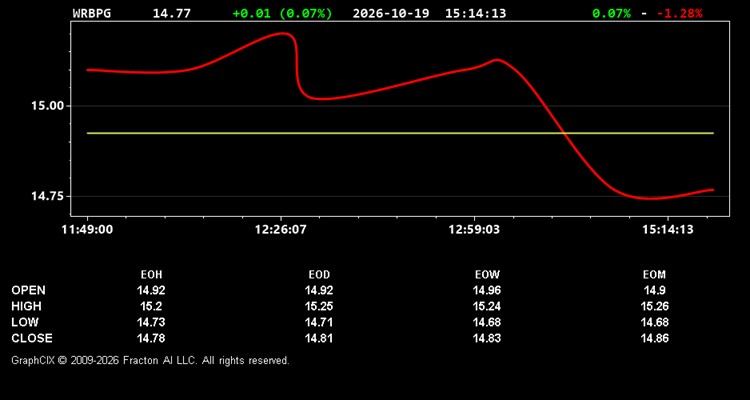The width and height of the screenshot is (750, 400).
Task: Click the +0.01 (0.07%) change value
Action: [x=282, y=13]
